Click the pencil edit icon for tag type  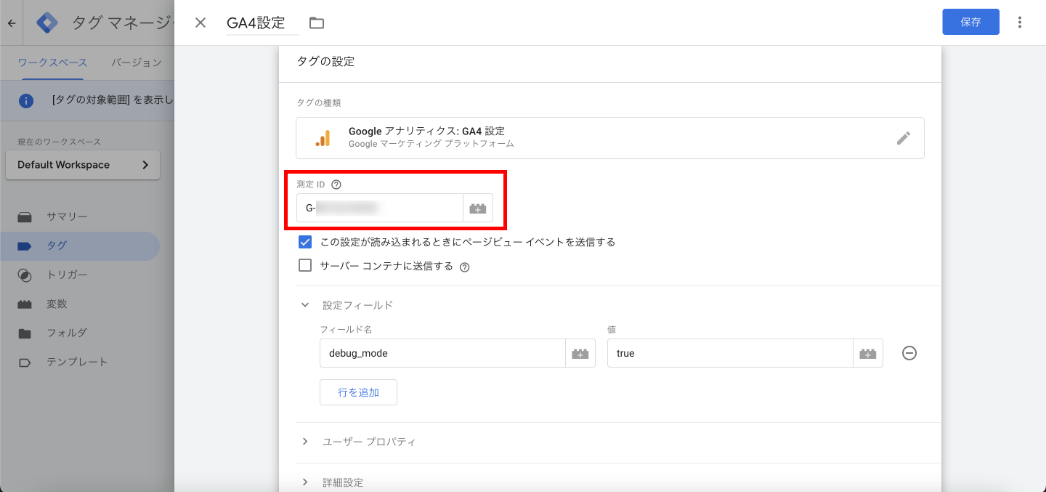coord(903,138)
